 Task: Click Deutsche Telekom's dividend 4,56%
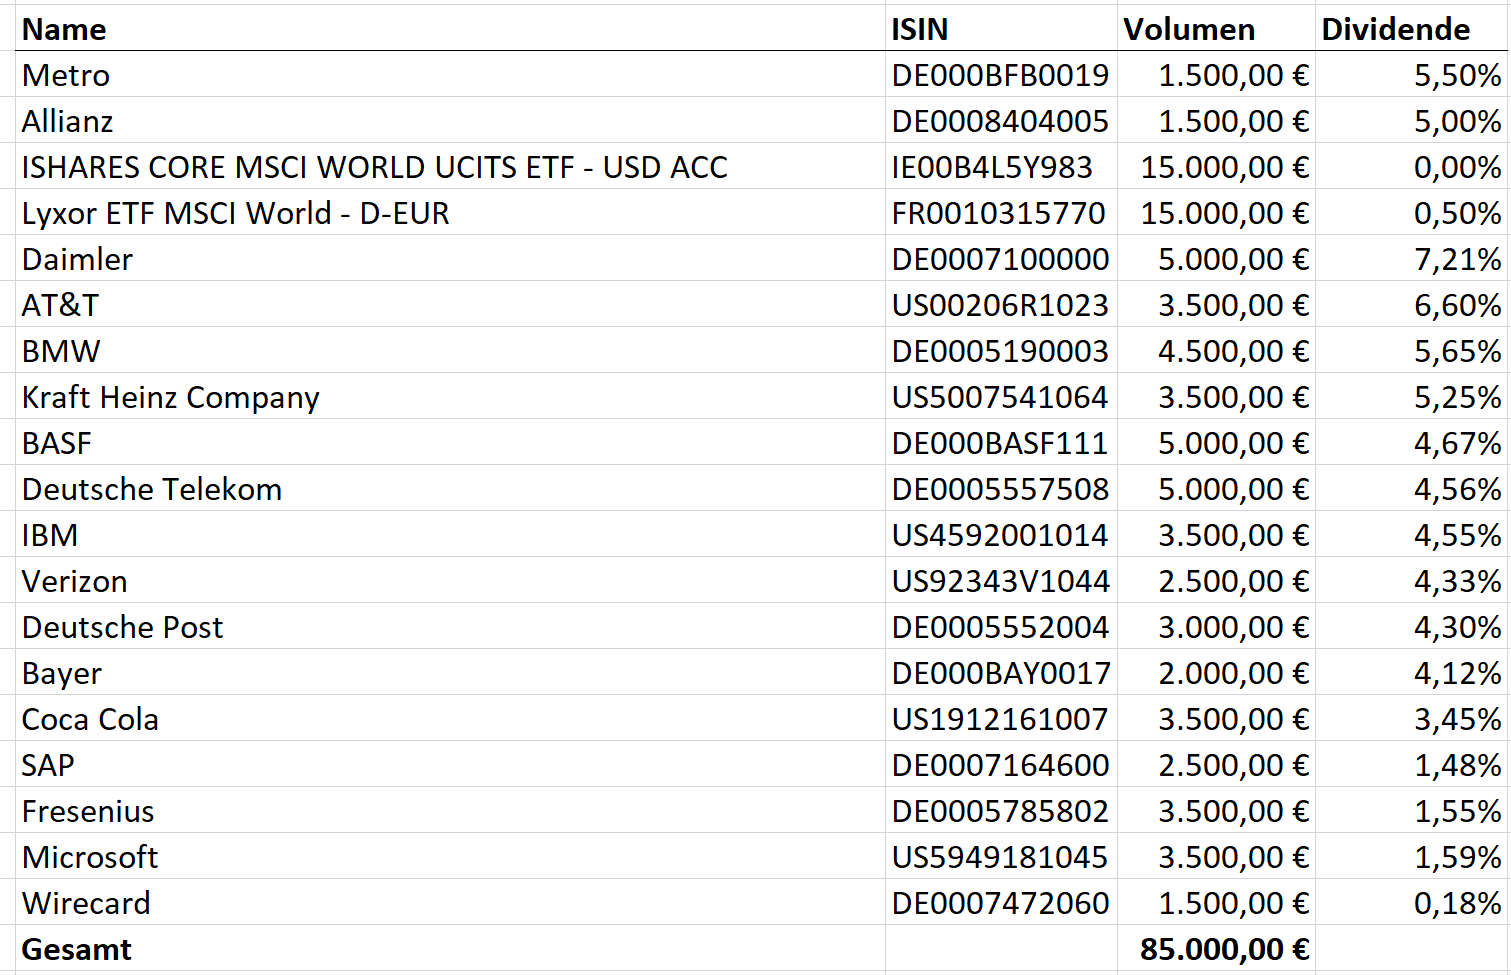pos(1456,489)
